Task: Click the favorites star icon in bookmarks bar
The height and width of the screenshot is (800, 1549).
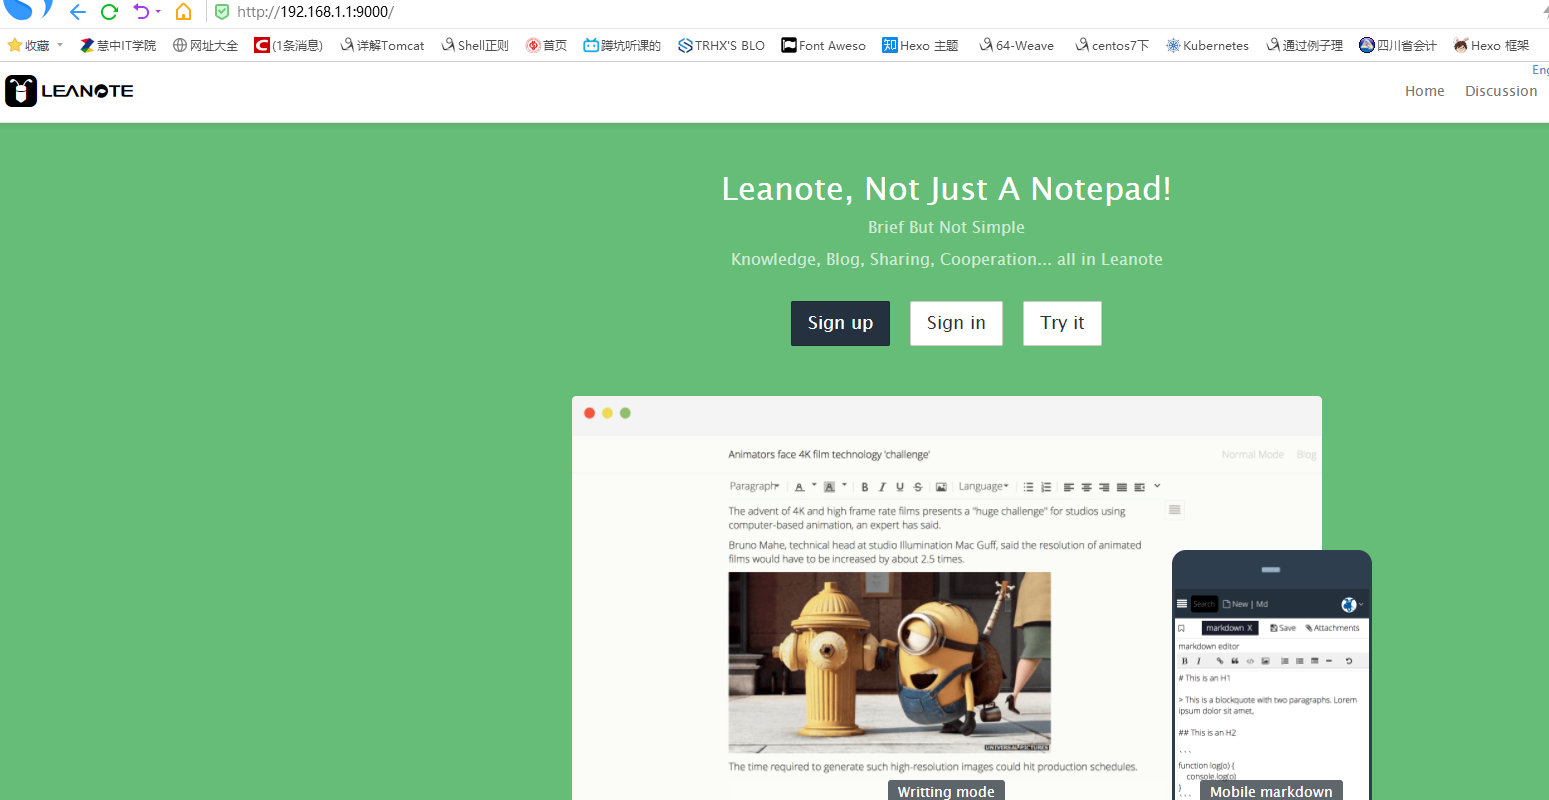Action: click(x=15, y=45)
